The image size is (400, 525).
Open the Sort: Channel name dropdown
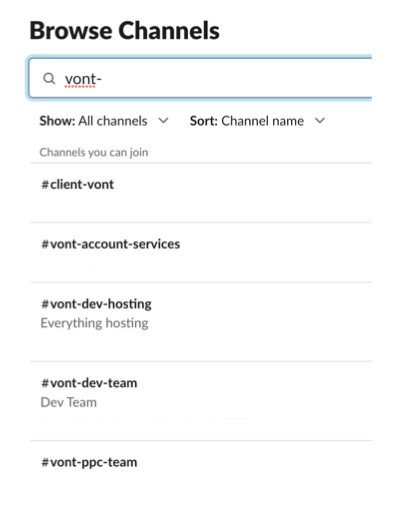click(x=257, y=121)
